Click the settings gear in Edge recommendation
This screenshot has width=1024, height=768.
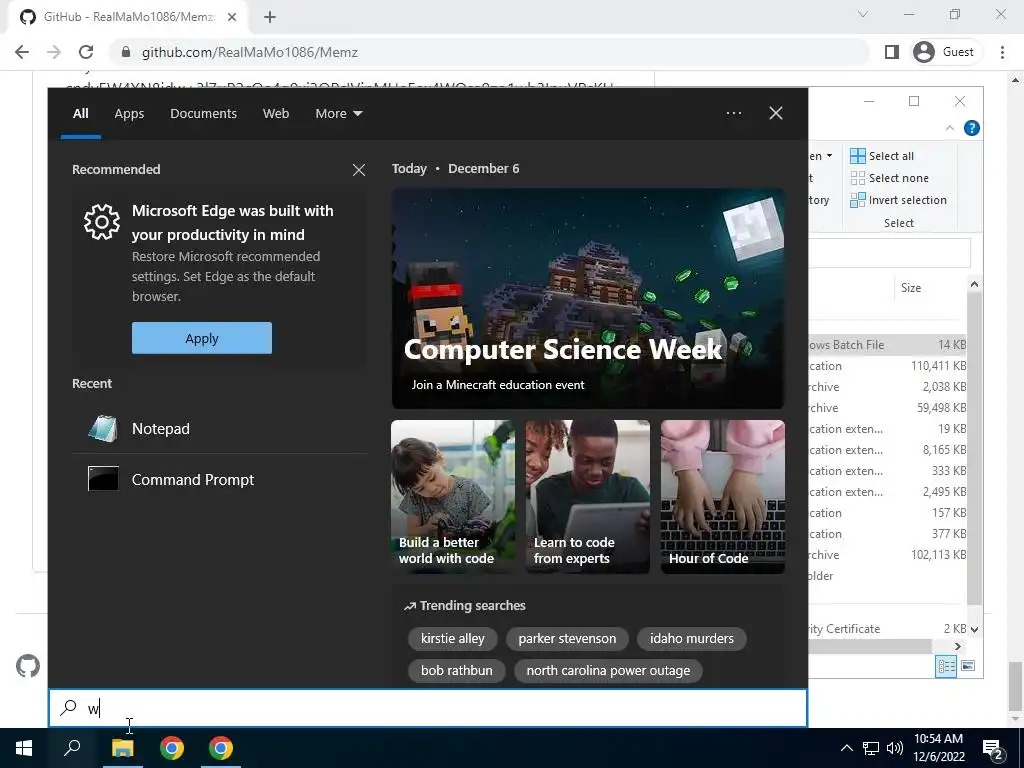click(x=102, y=222)
